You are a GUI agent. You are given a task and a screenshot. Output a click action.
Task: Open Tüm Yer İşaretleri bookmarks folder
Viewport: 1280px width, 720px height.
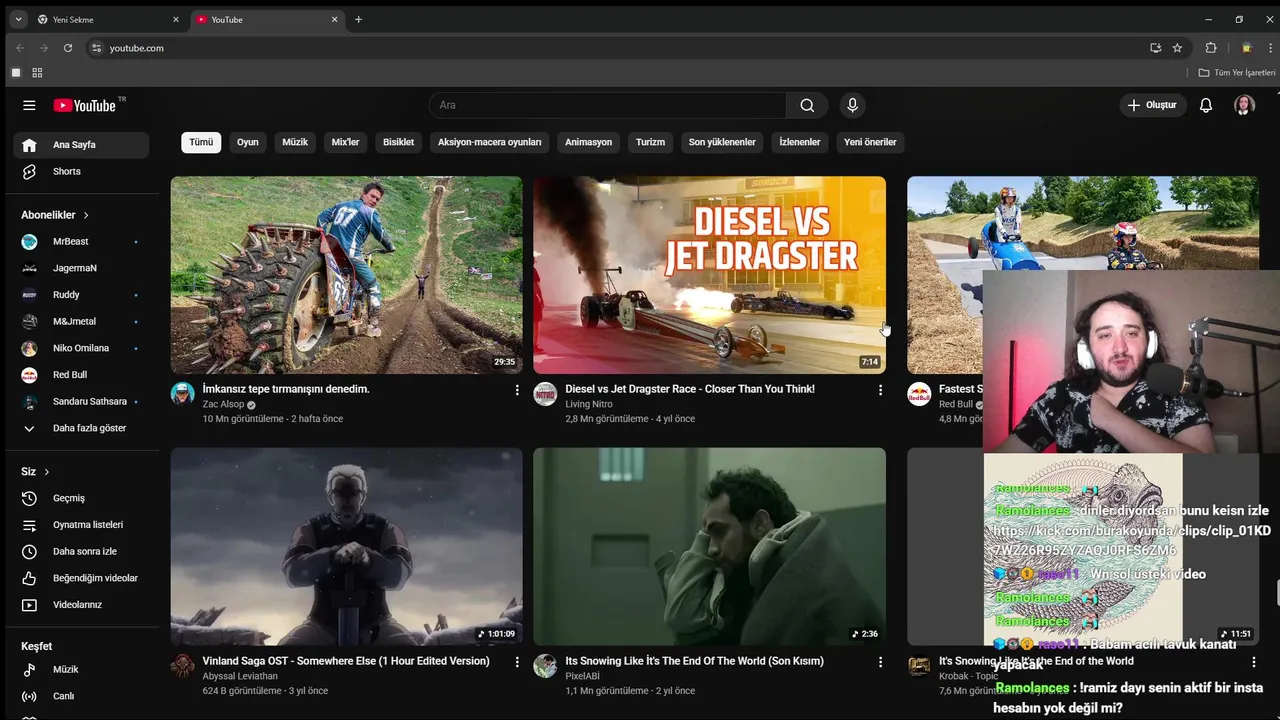[1237, 73]
